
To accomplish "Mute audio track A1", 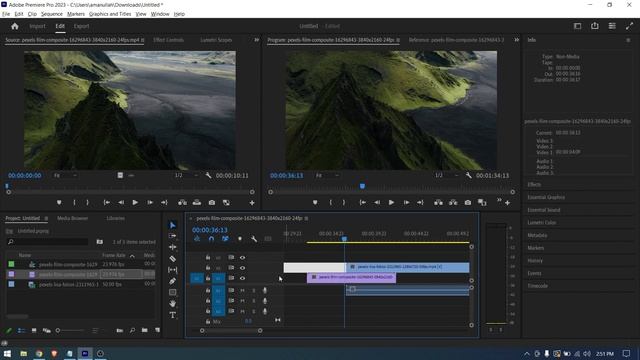I will pos(242,290).
